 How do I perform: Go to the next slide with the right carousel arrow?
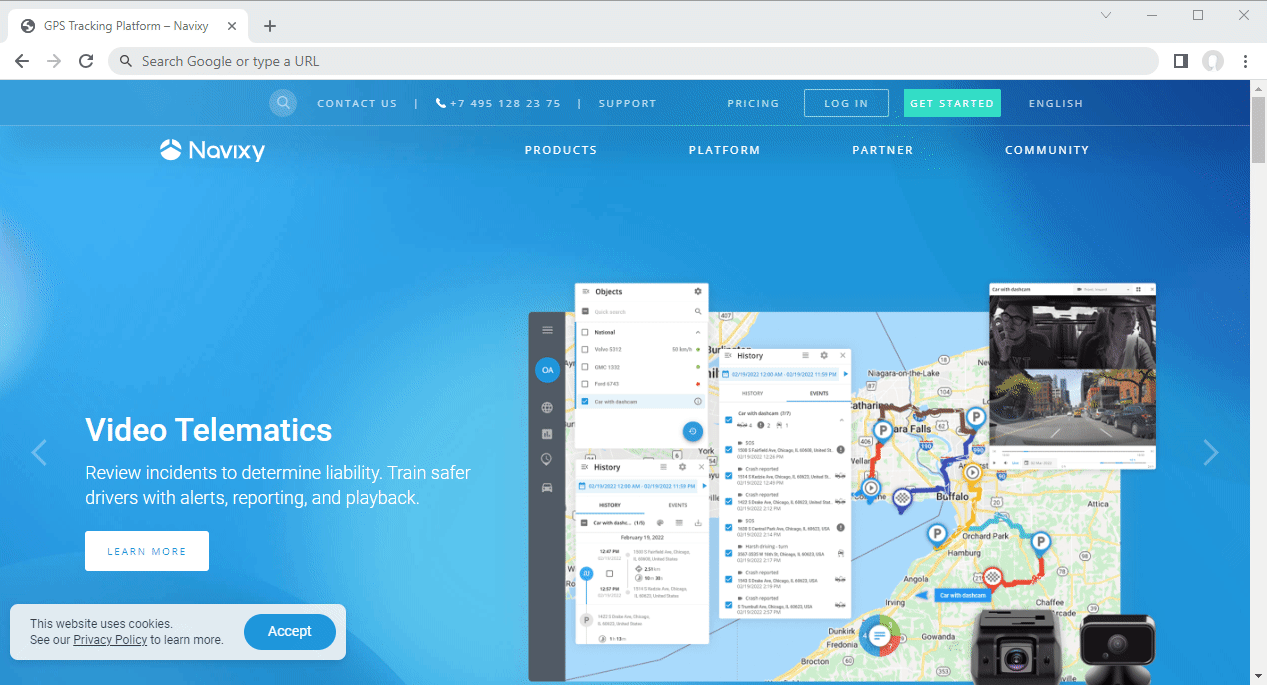tap(1211, 453)
